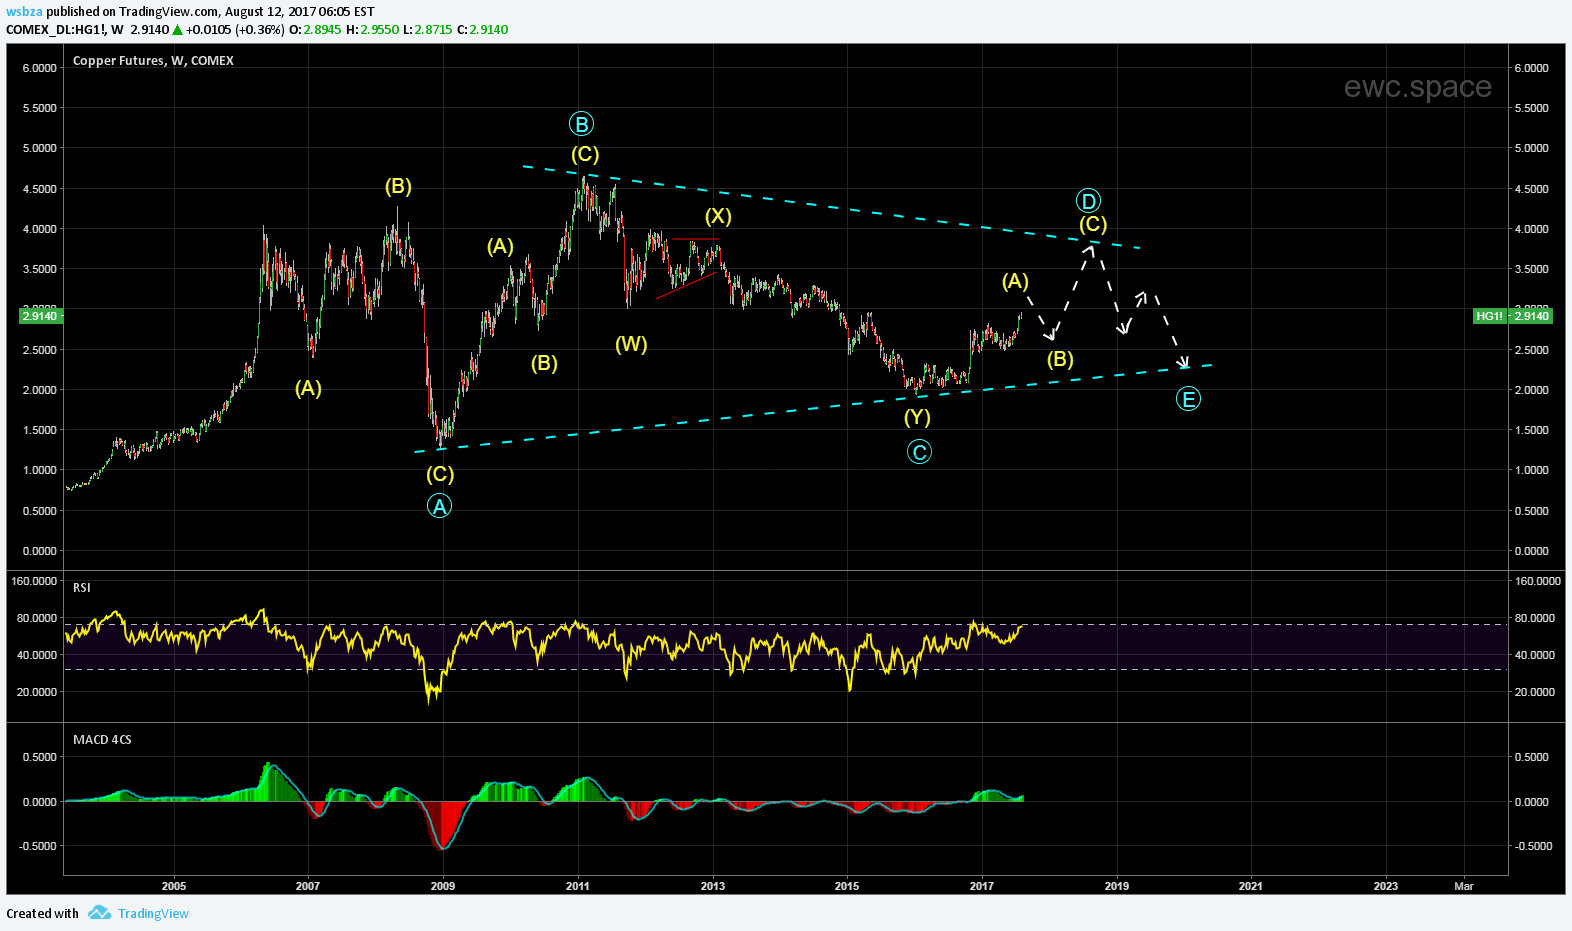1572x931 pixels.
Task: Click the white arrowhead pointing at circled E
Action: click(x=1184, y=362)
